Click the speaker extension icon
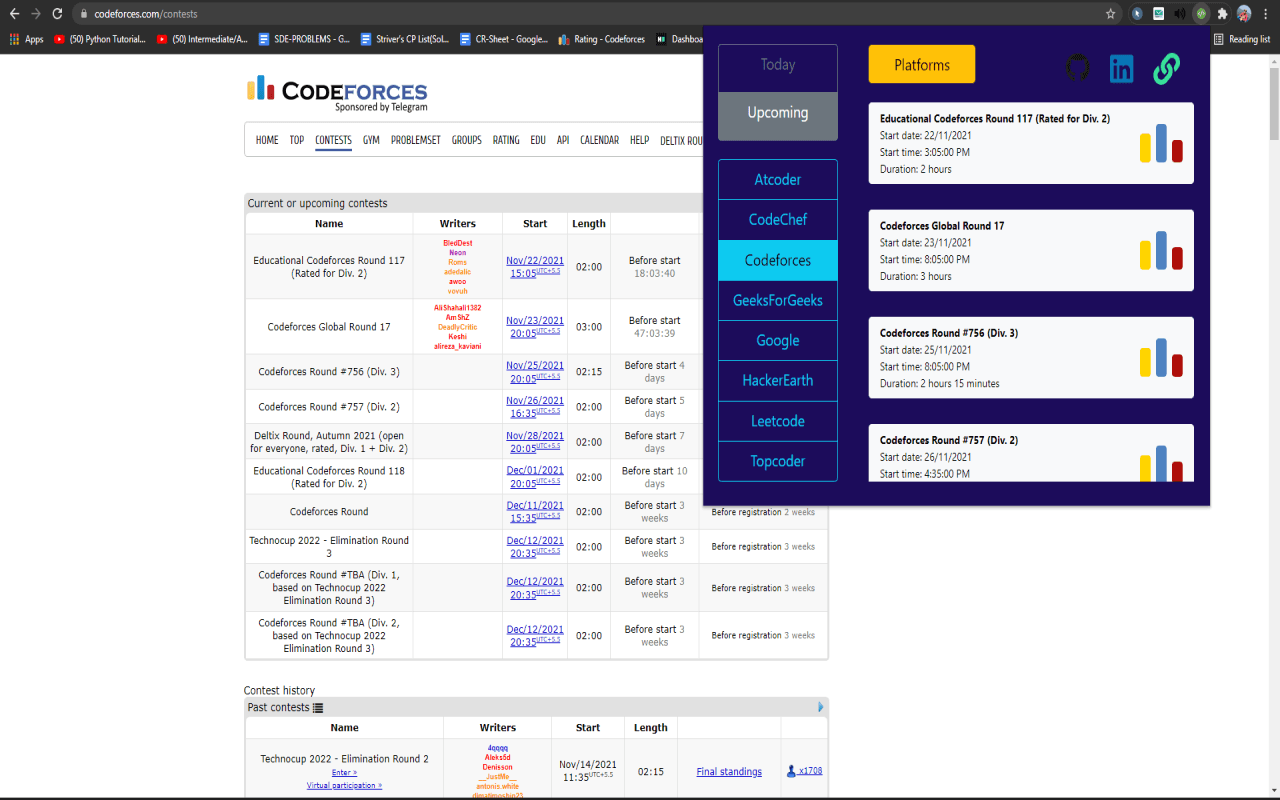 point(1180,14)
